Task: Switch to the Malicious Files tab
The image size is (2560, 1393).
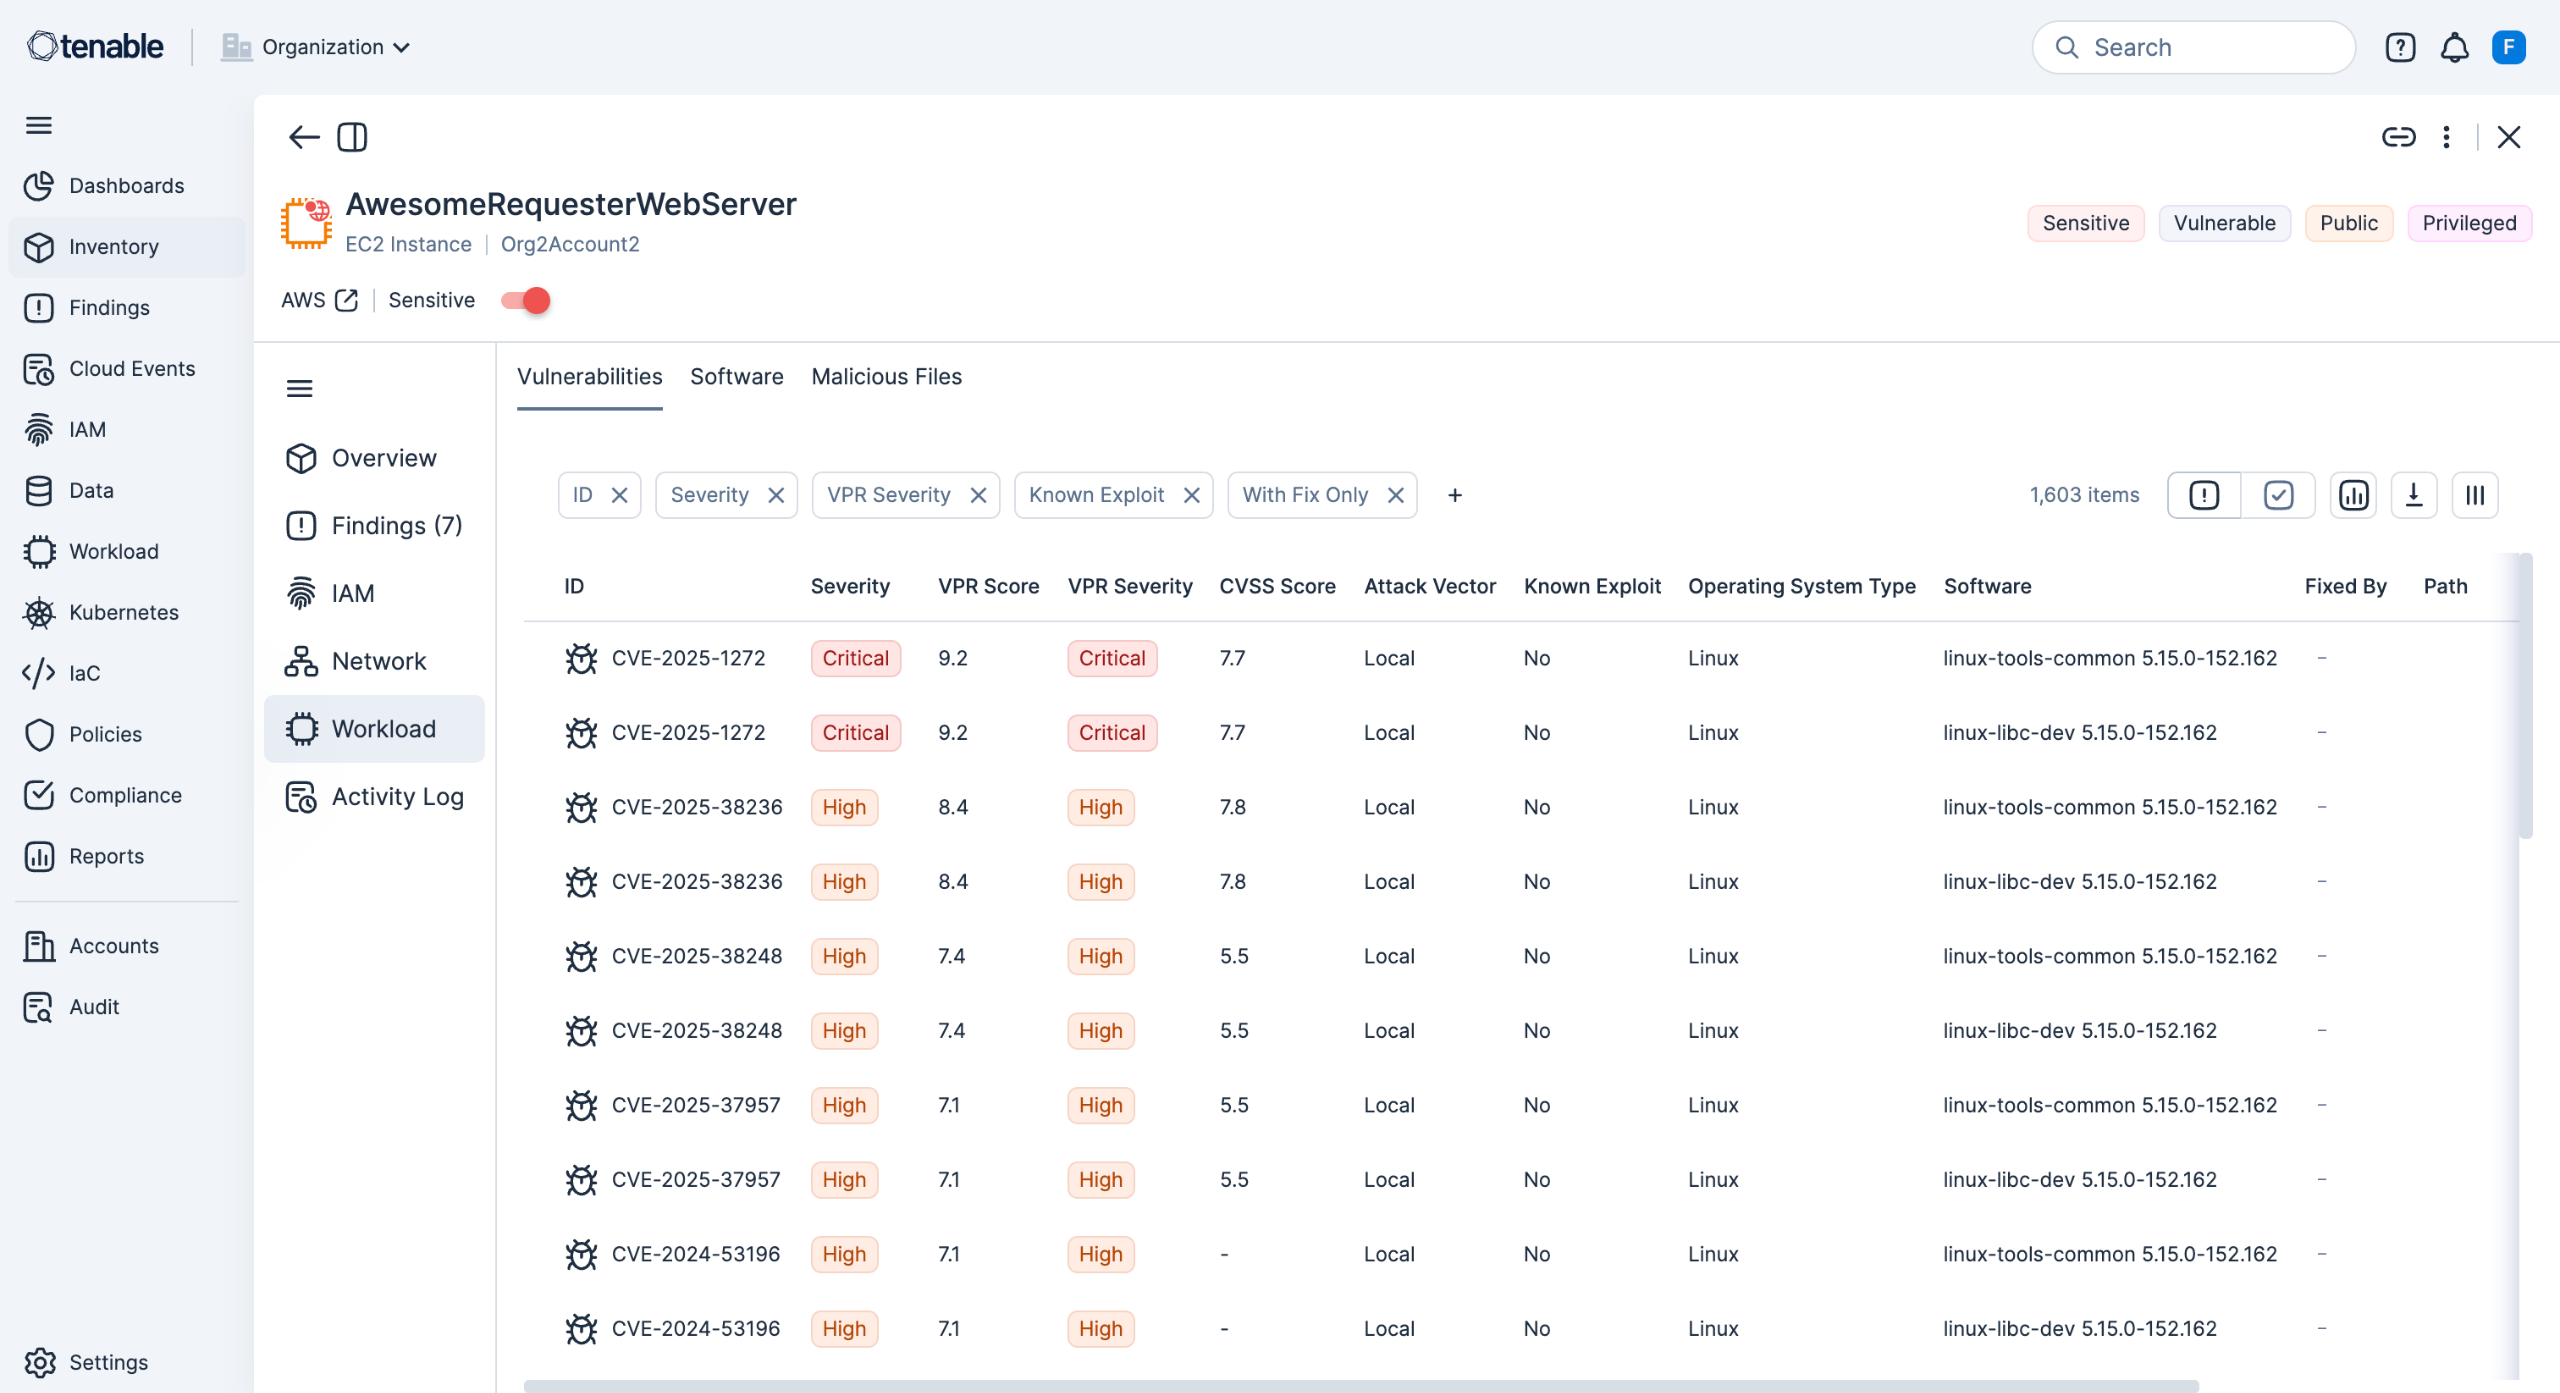Action: 886,377
